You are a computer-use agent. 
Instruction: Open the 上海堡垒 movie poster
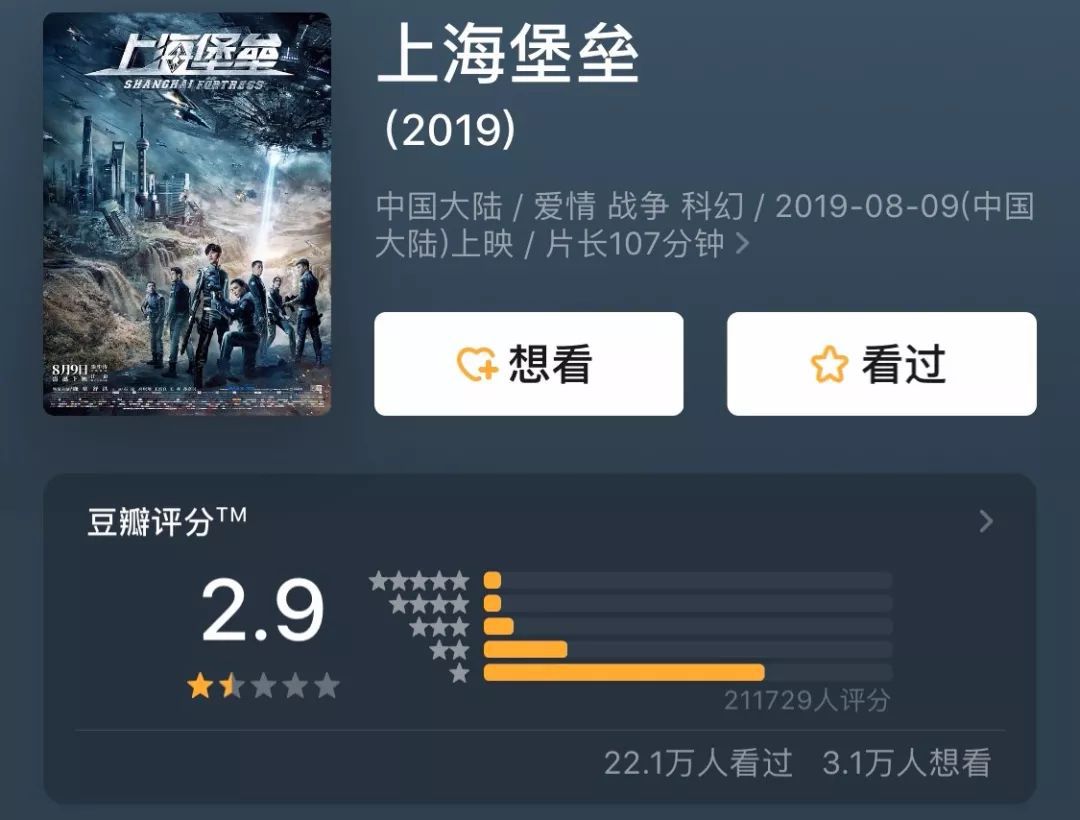click(187, 214)
